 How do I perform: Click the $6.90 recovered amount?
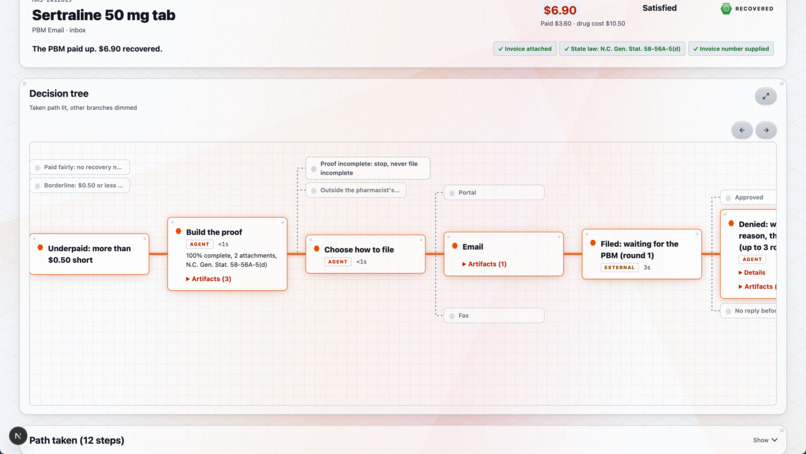[560, 10]
